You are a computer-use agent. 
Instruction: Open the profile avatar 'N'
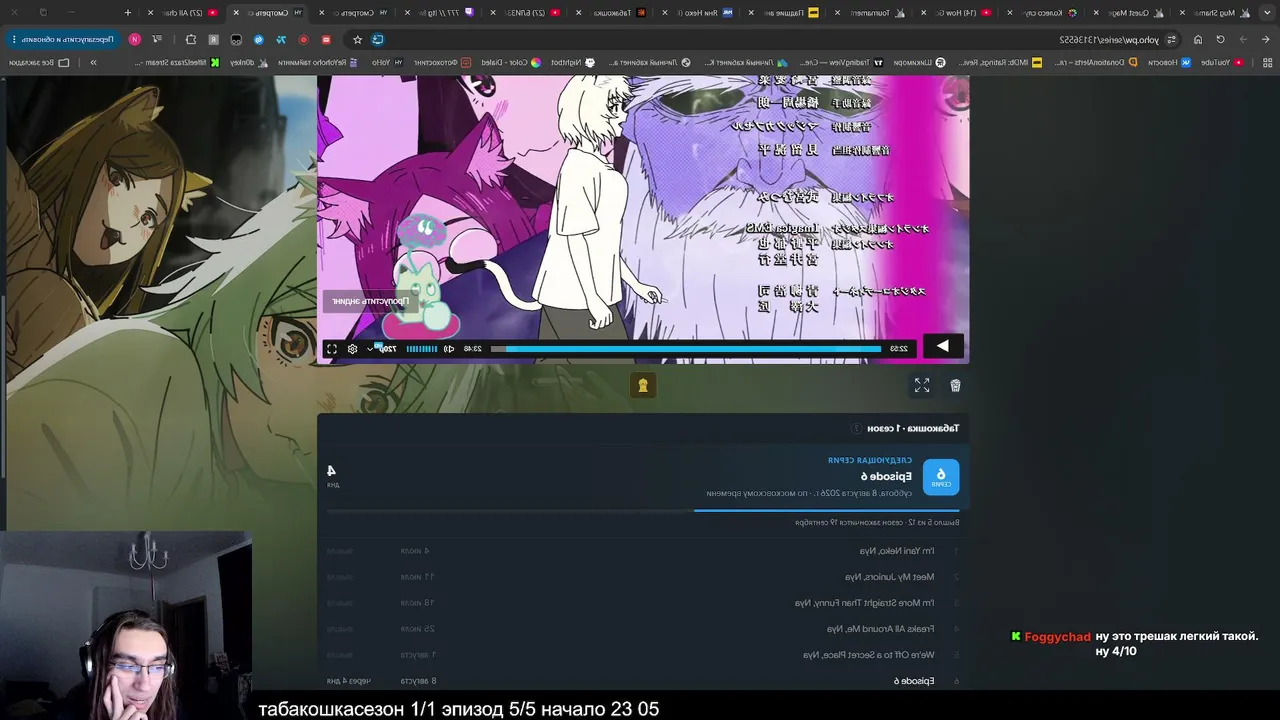[135, 39]
